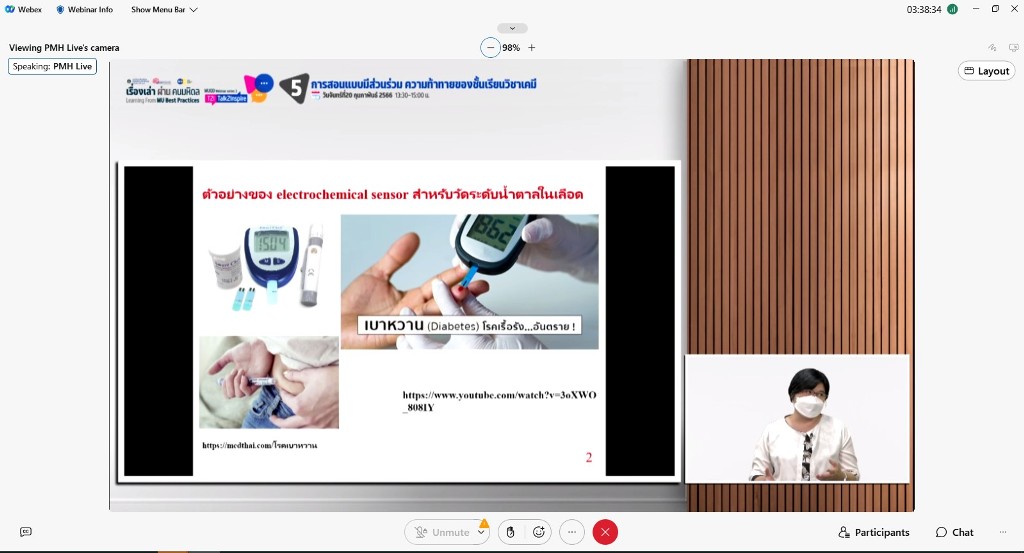Expand the top collapsed chevron bar
Screen dimensions: 1024x553
(512, 28)
